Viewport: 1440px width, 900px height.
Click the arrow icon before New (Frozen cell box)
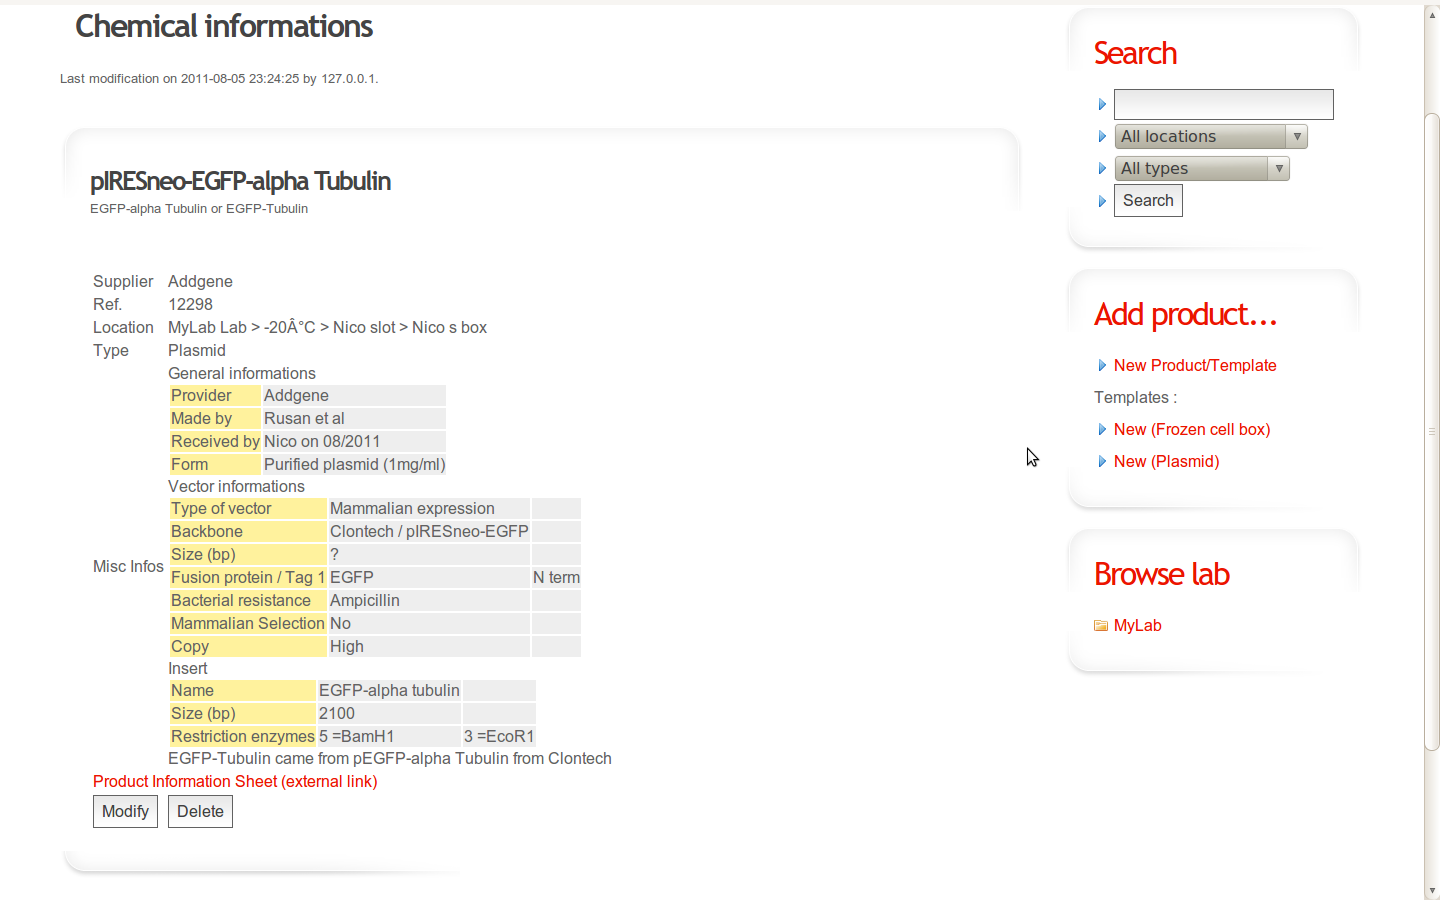pos(1102,429)
